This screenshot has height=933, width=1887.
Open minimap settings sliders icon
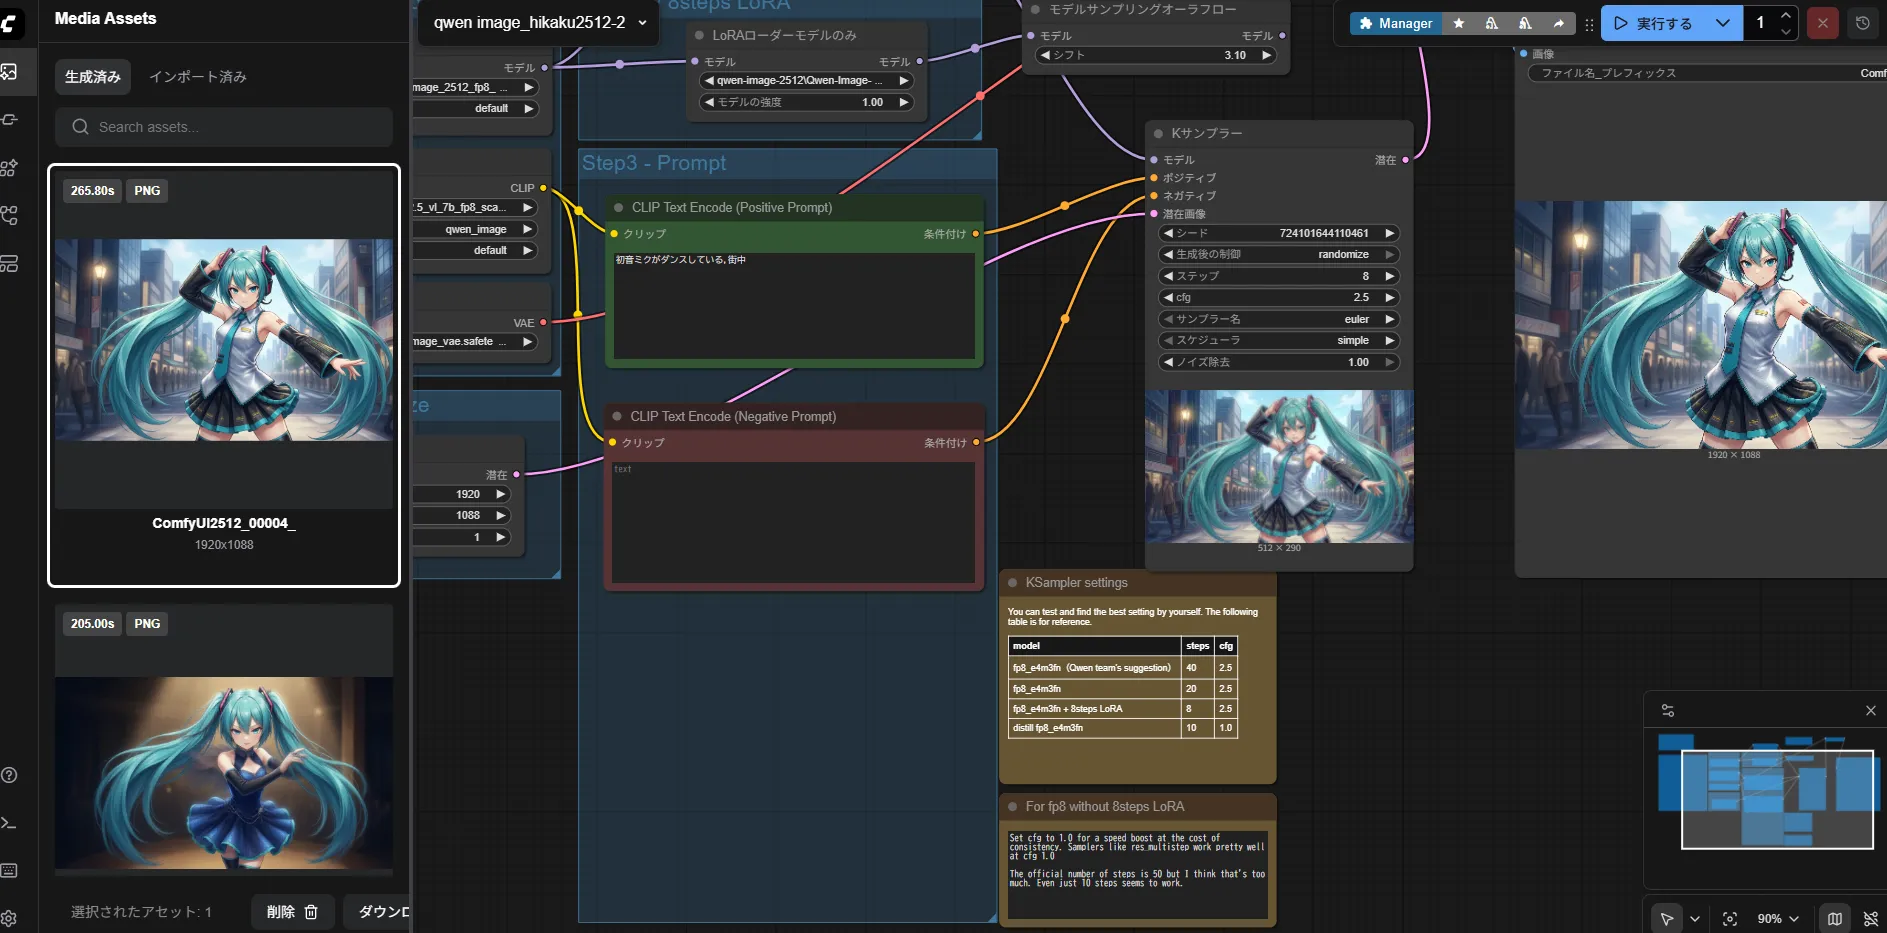pyautogui.click(x=1668, y=710)
